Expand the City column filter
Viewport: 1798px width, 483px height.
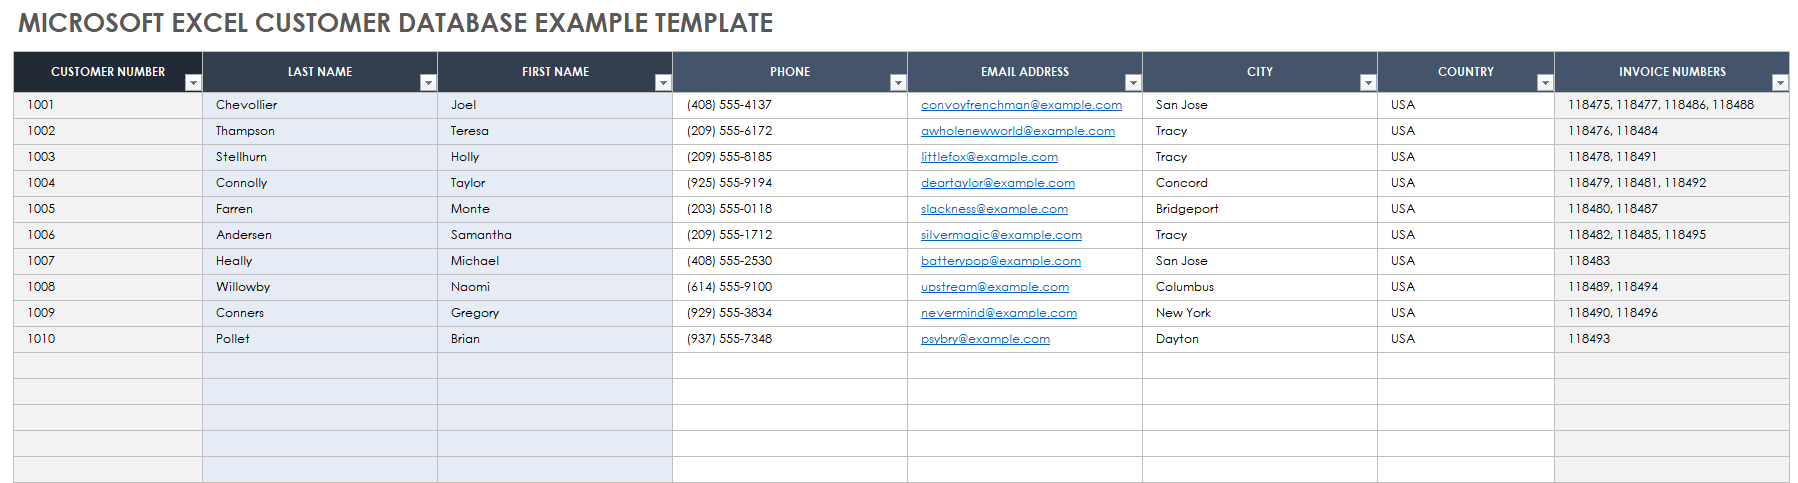point(1368,83)
